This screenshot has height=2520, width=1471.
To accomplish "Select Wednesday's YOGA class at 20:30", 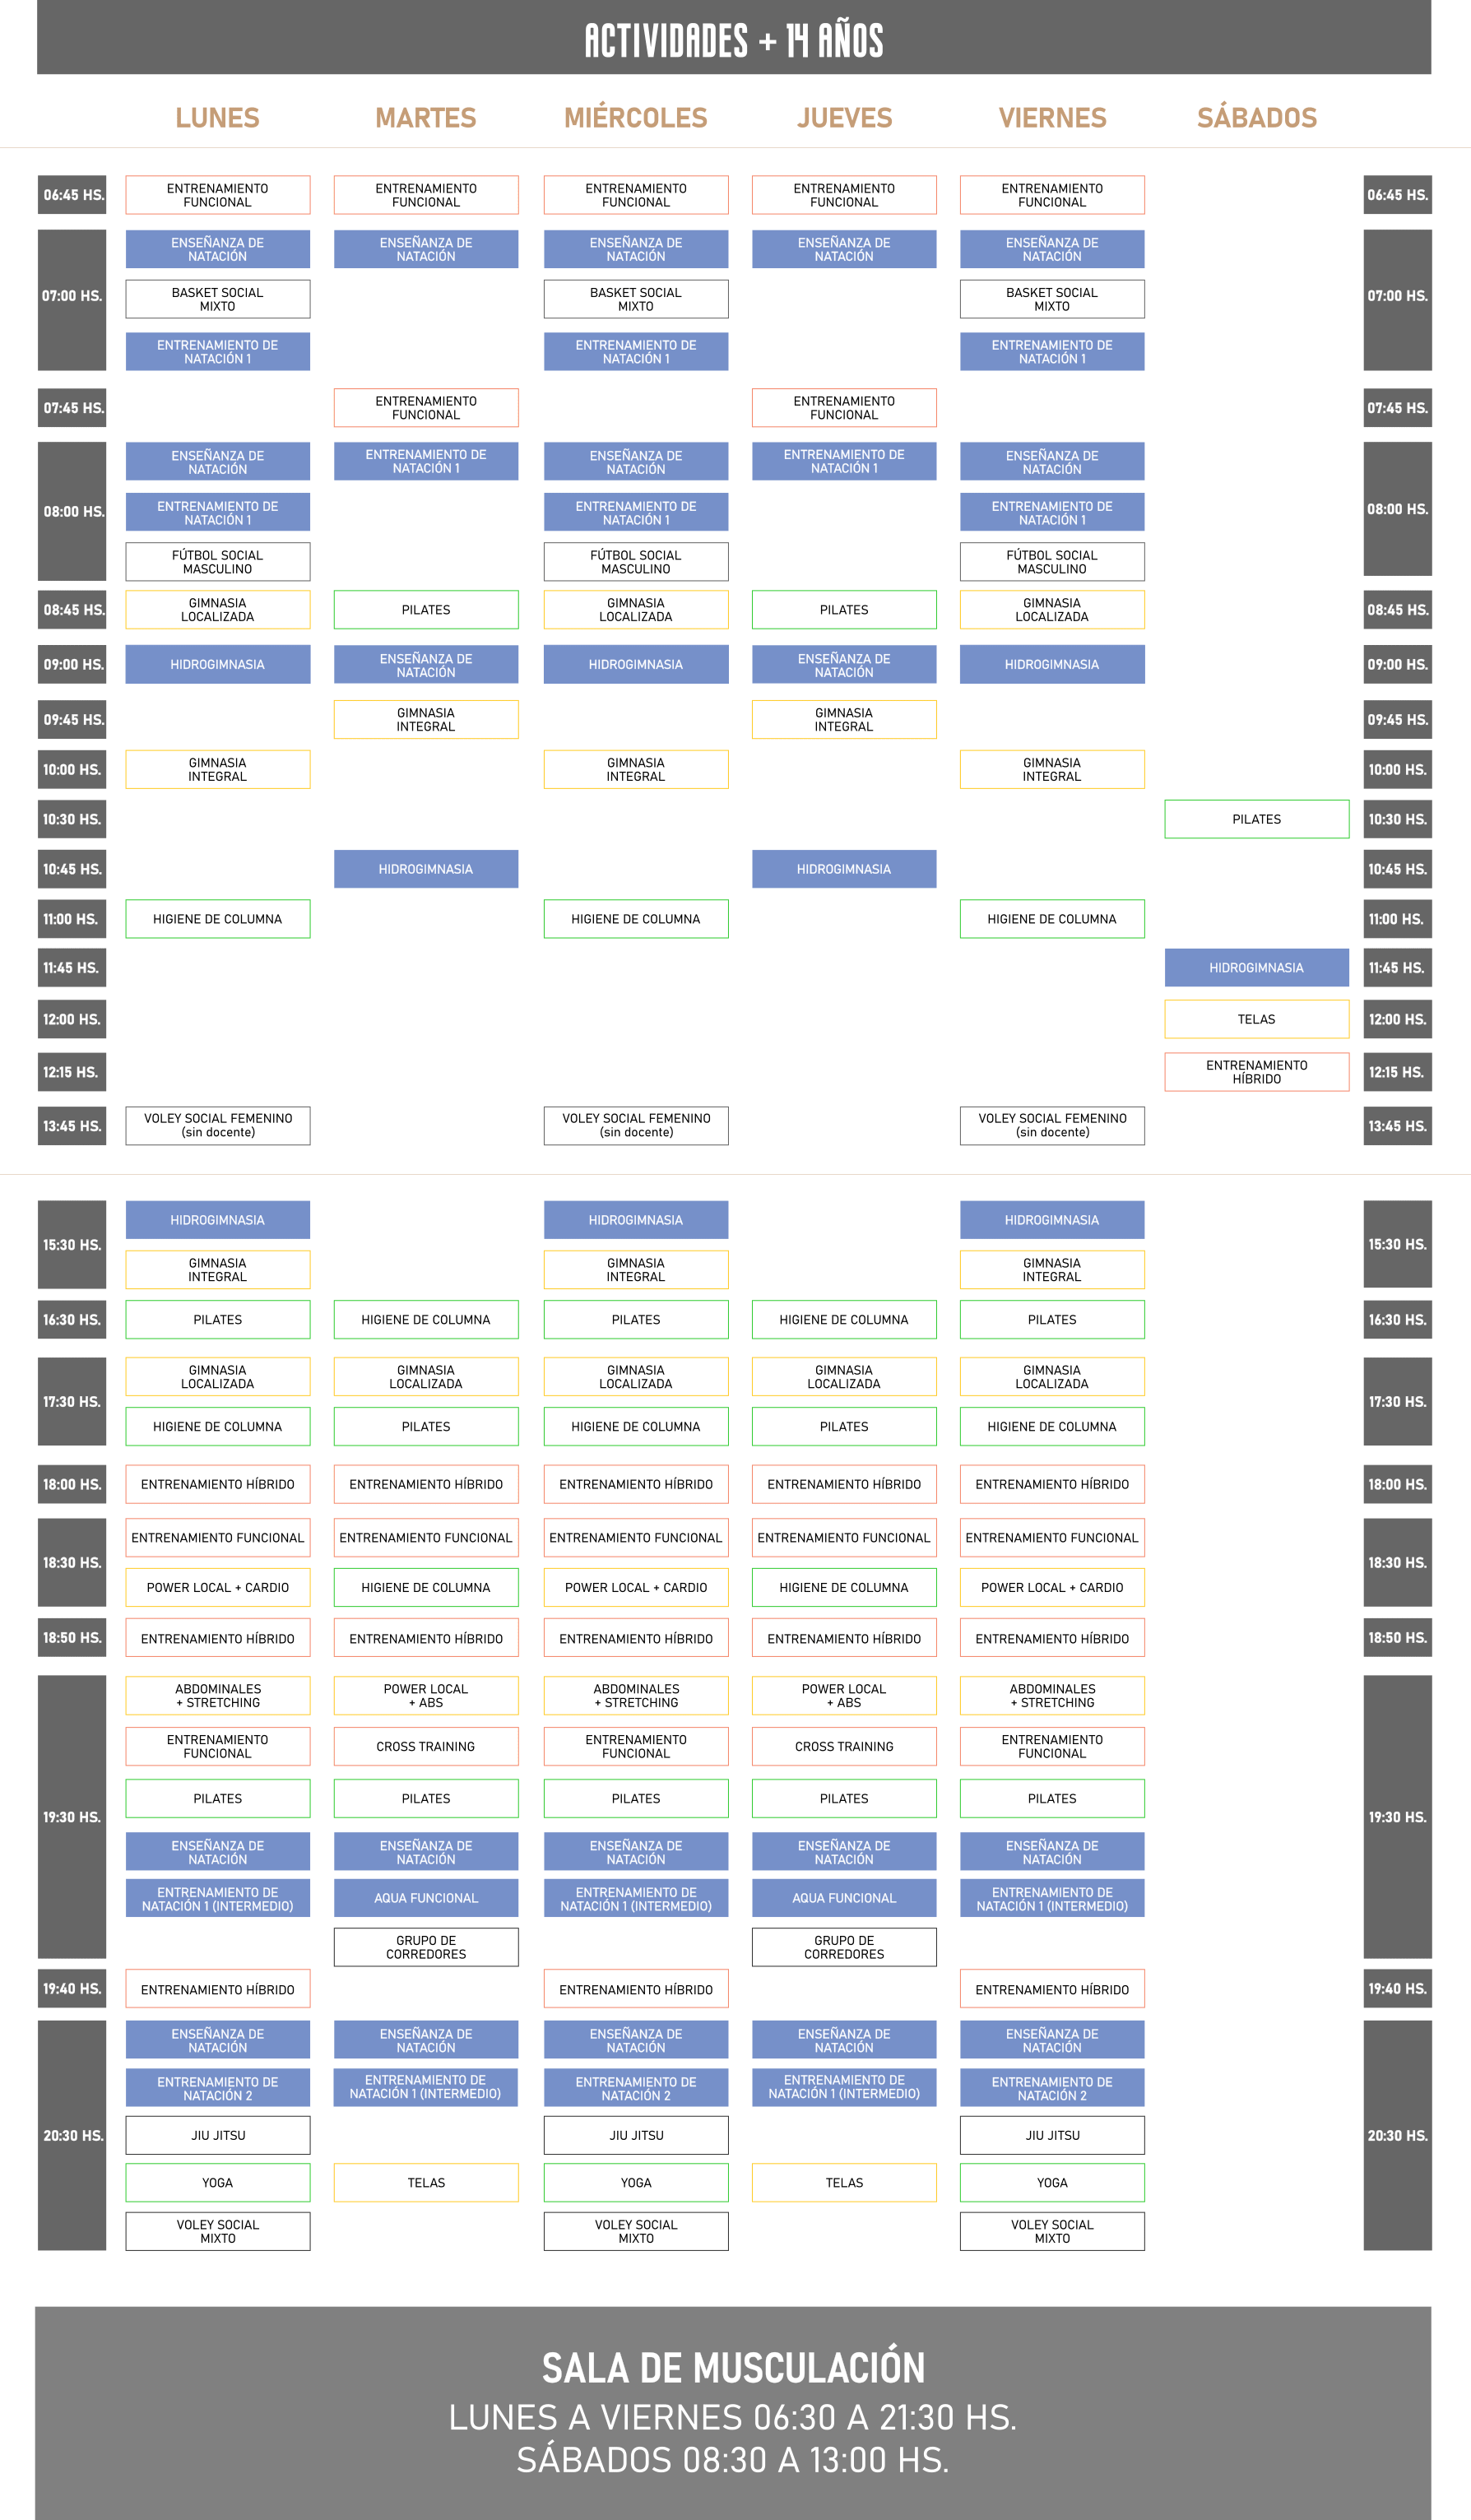I will click(x=635, y=2183).
